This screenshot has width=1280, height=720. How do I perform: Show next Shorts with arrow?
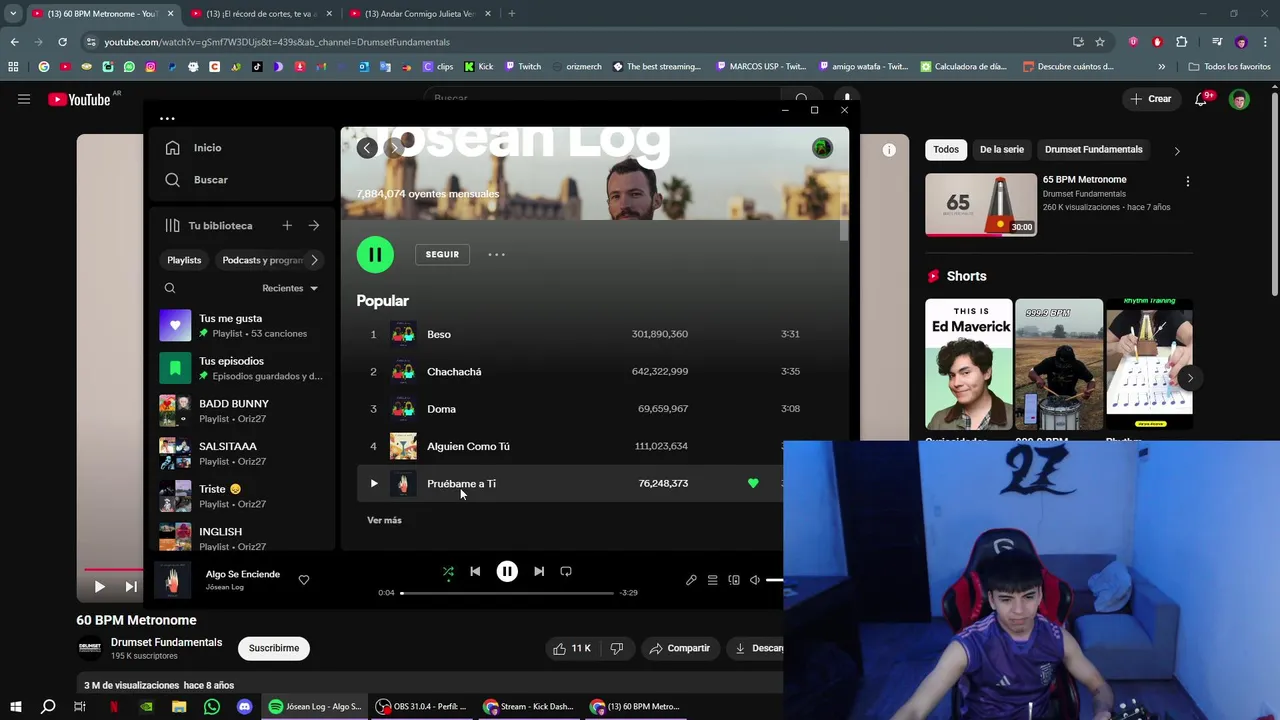(1190, 377)
